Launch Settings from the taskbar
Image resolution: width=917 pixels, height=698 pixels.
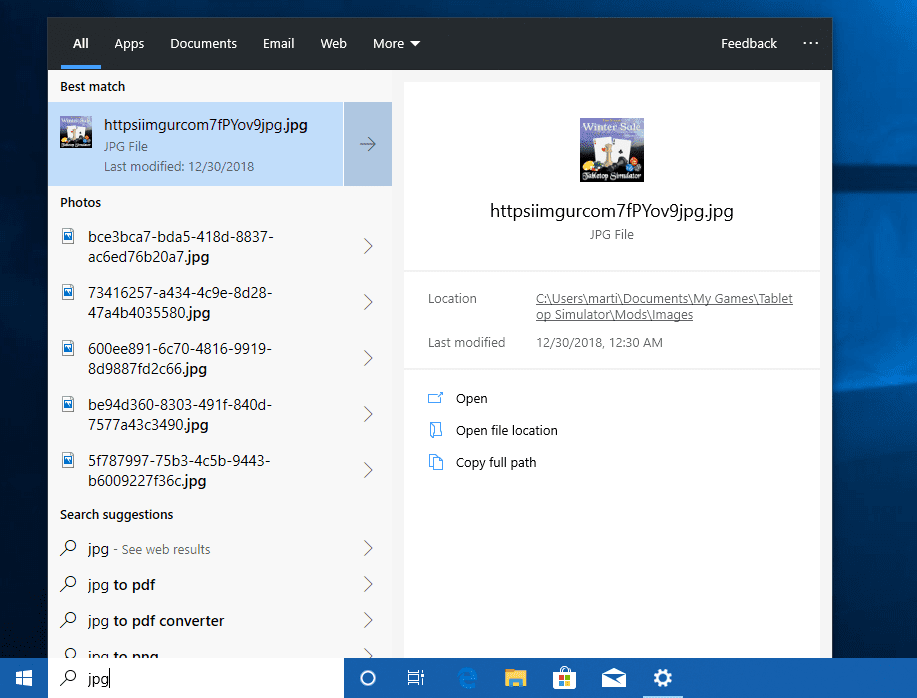pos(662,678)
